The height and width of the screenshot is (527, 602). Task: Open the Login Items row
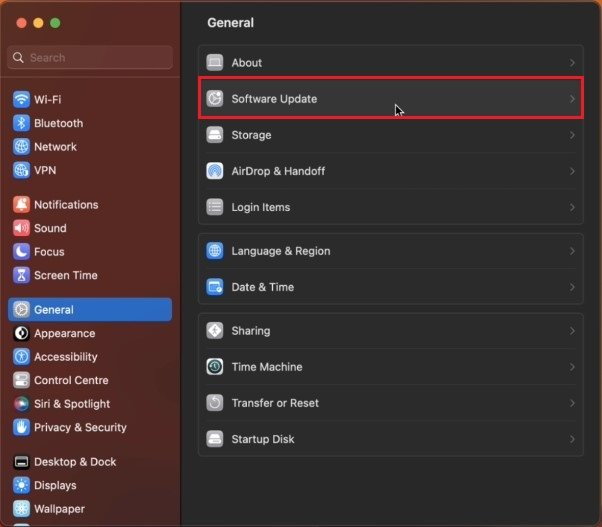pyautogui.click(x=390, y=207)
